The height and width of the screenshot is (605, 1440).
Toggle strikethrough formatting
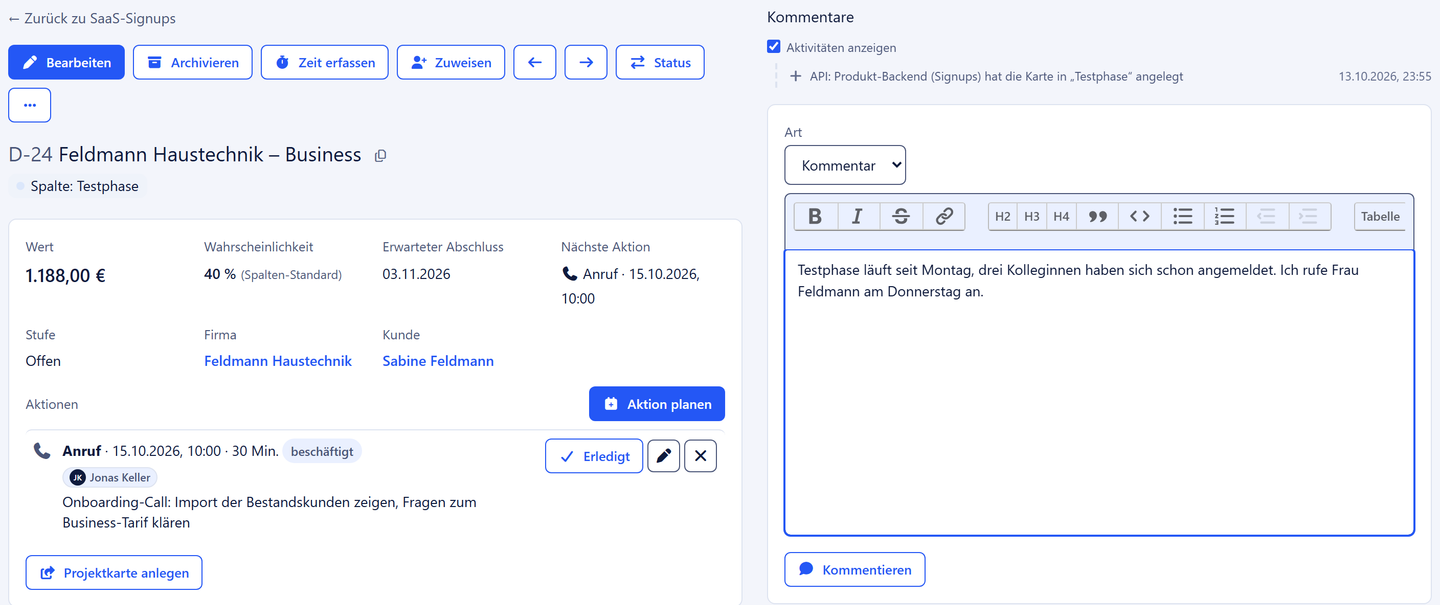click(x=901, y=216)
